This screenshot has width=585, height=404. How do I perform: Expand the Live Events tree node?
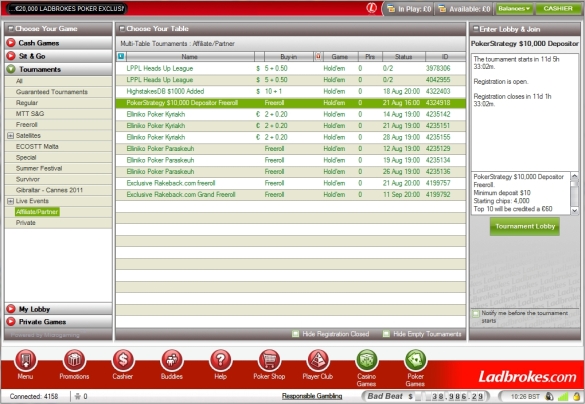pyautogui.click(x=10, y=201)
